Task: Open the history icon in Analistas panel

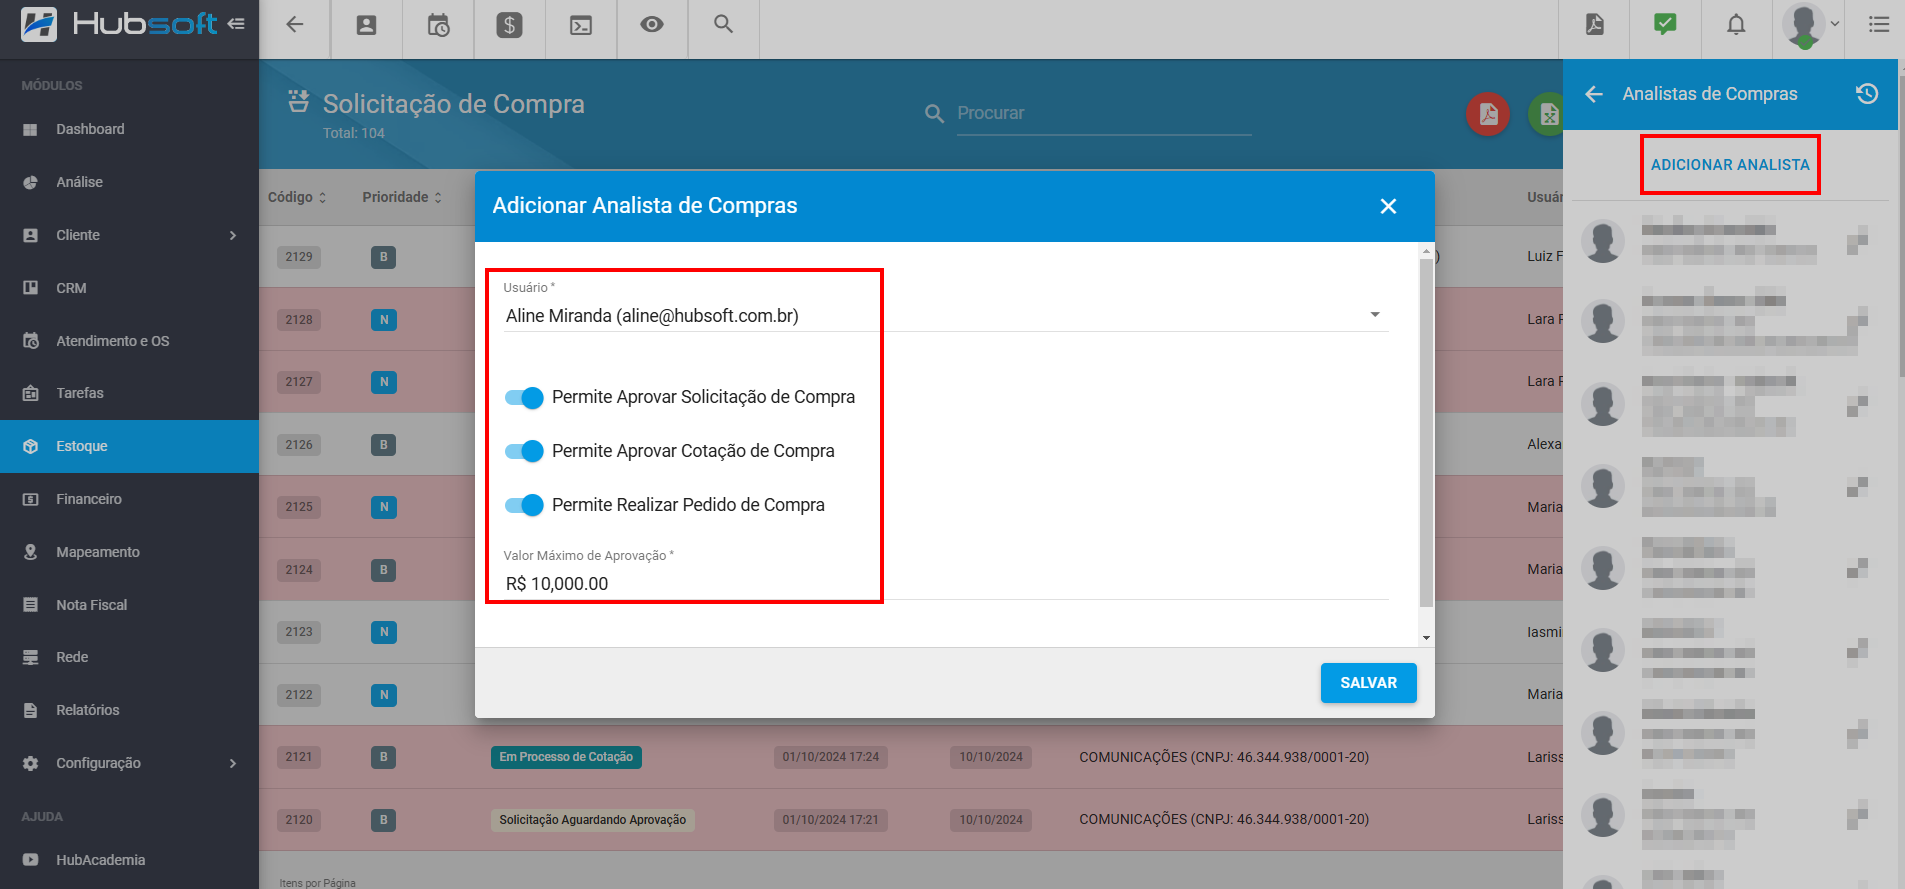Action: point(1867,94)
